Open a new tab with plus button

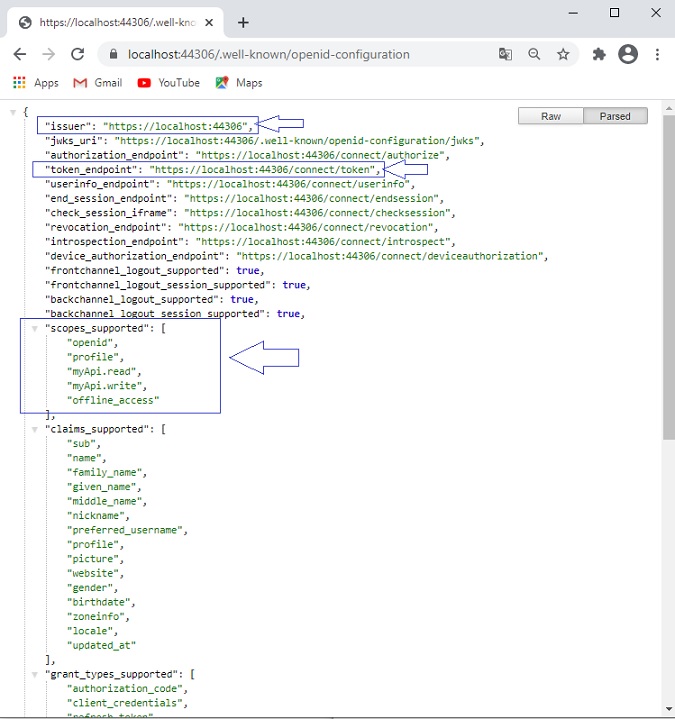click(x=243, y=22)
